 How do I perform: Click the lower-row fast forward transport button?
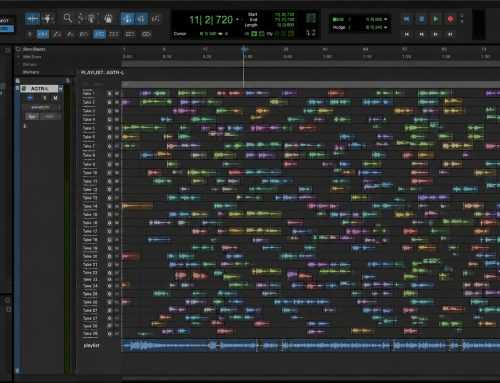[436, 34]
